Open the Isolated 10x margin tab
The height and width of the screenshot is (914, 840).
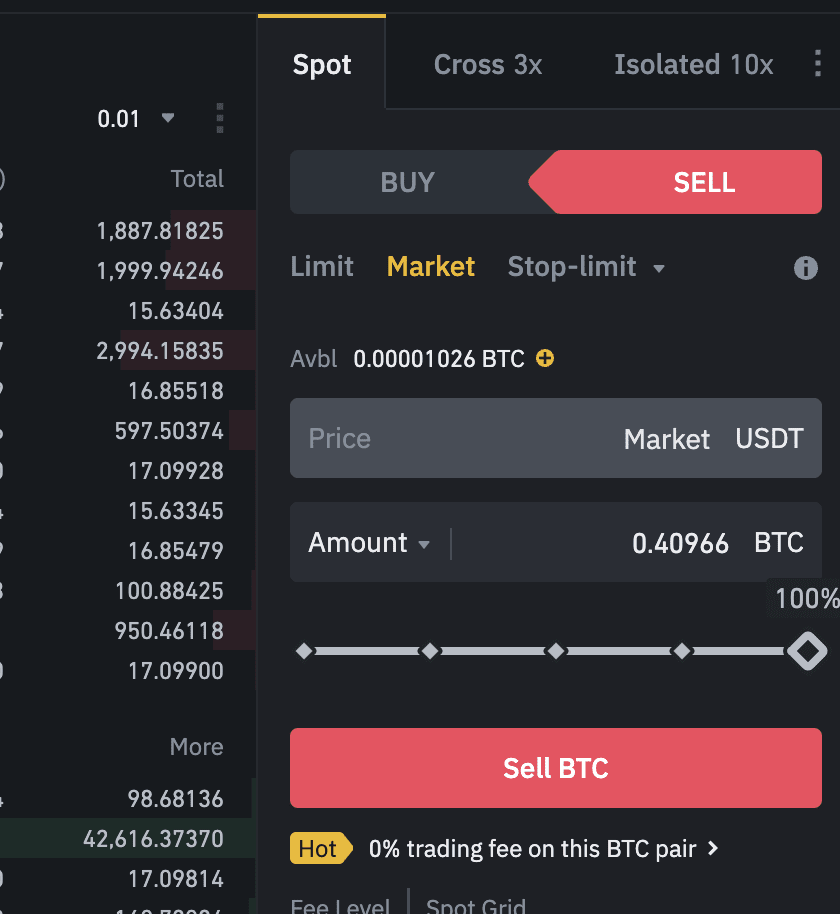click(693, 65)
